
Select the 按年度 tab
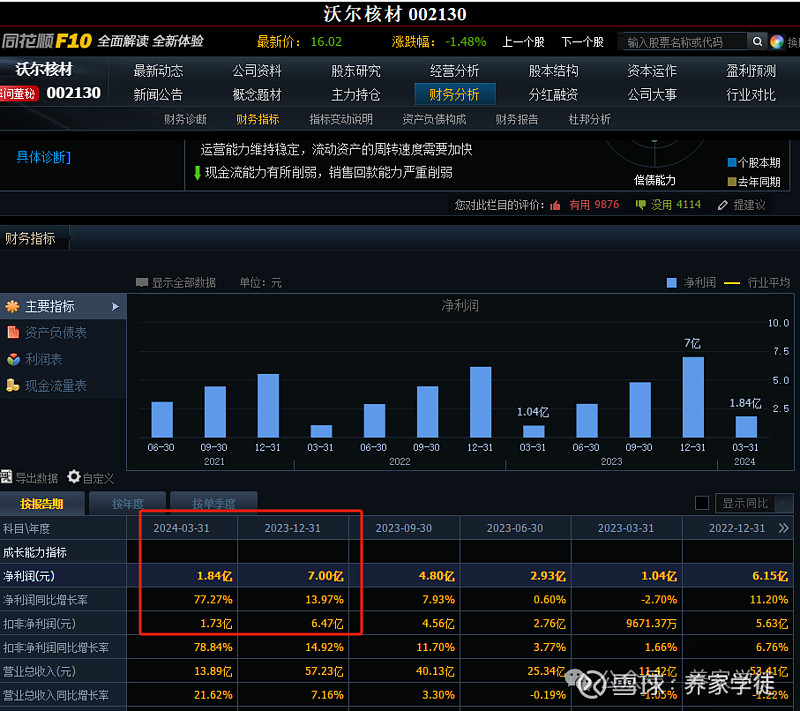(x=128, y=504)
